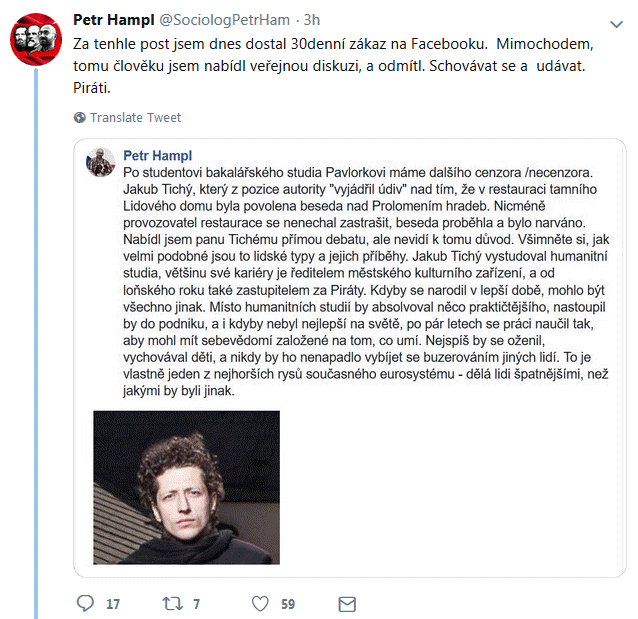This screenshot has width=638, height=619.
Task: Like the tweet with the heart icon
Action: pos(260,603)
